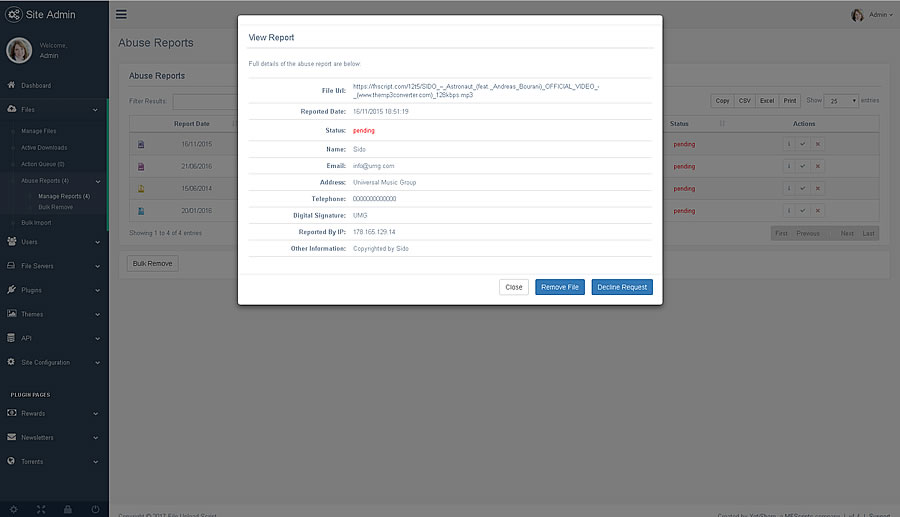The height and width of the screenshot is (517, 900).
Task: Click file type icon of 21/06/2016 row
Action: tap(141, 166)
